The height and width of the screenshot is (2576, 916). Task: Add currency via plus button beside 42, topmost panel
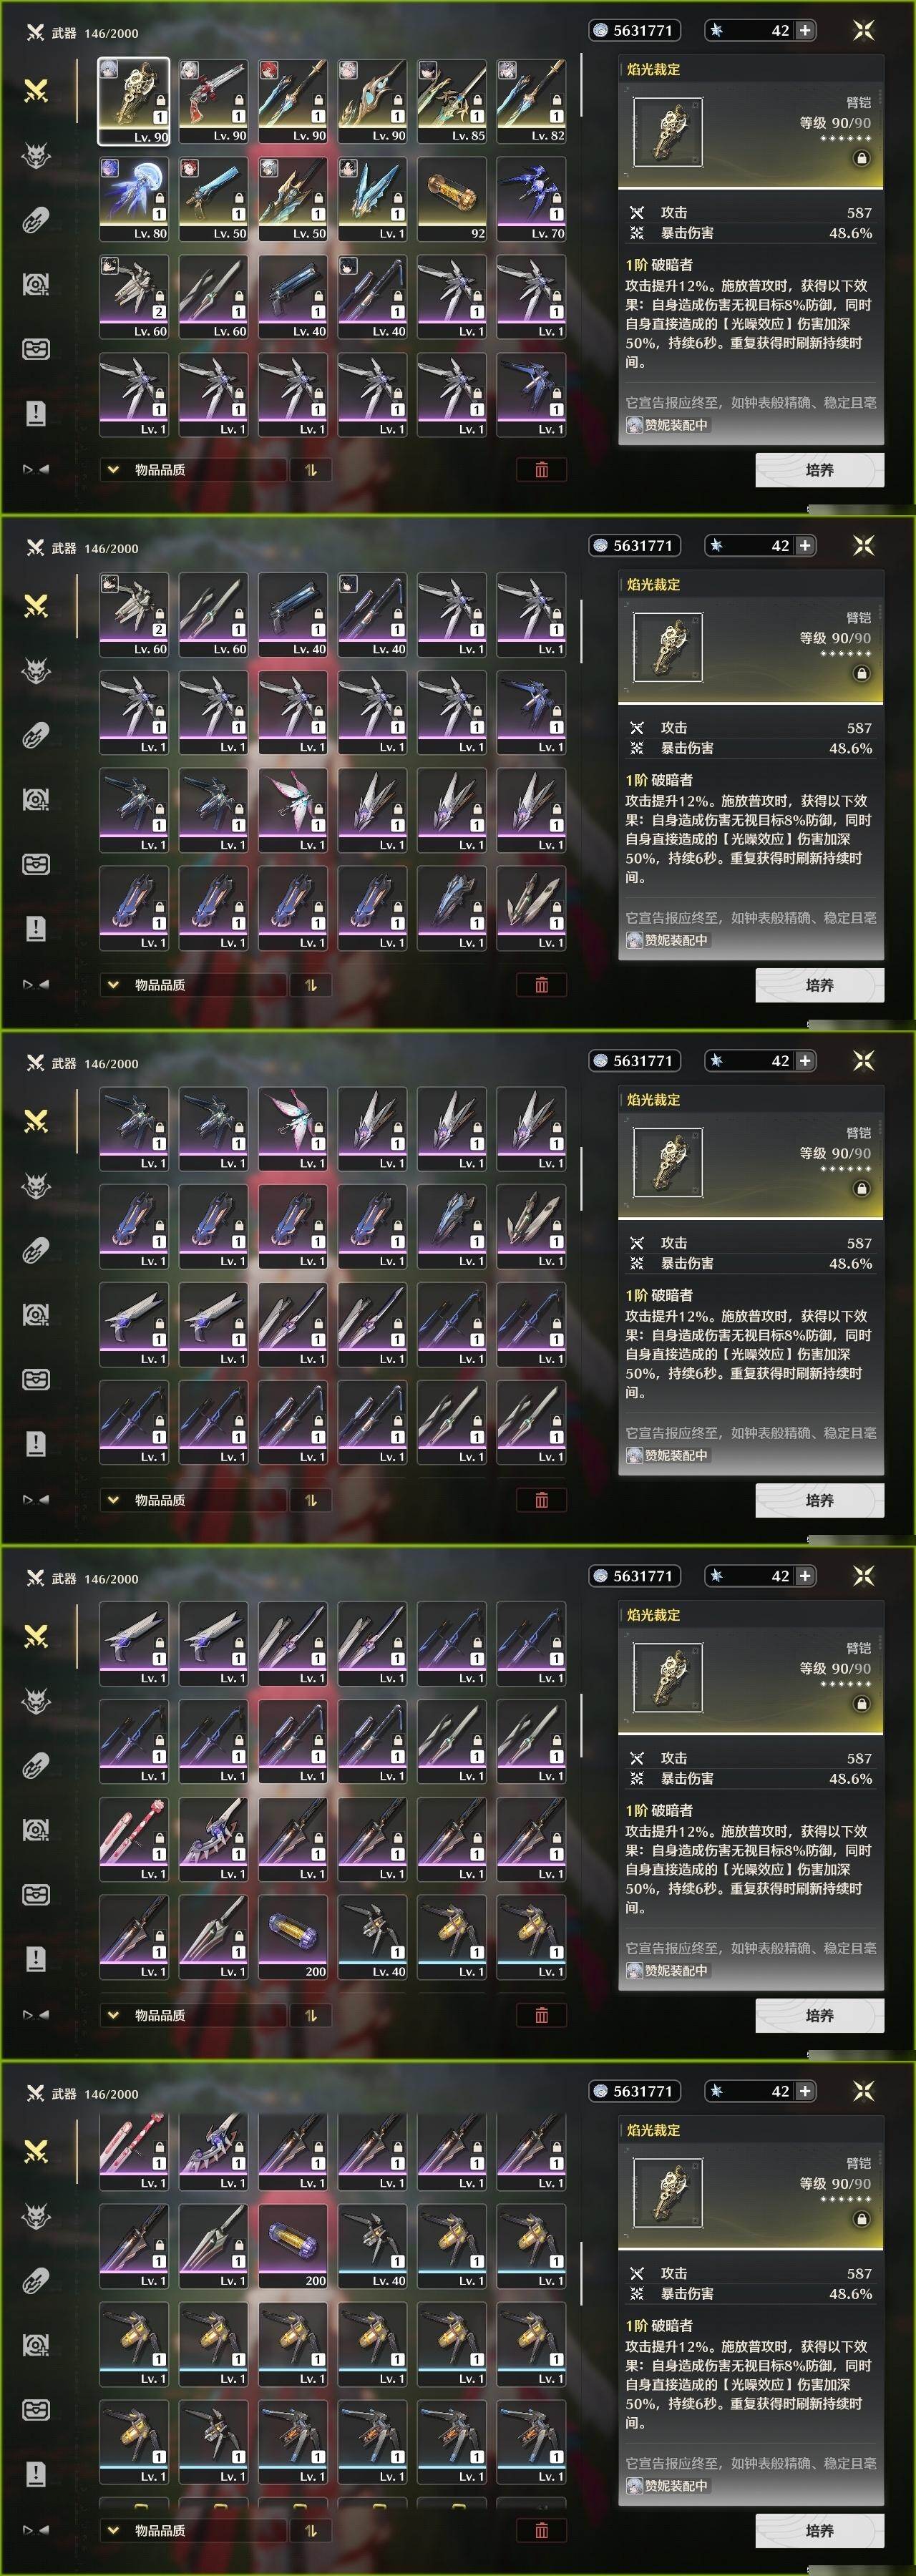pyautogui.click(x=805, y=31)
